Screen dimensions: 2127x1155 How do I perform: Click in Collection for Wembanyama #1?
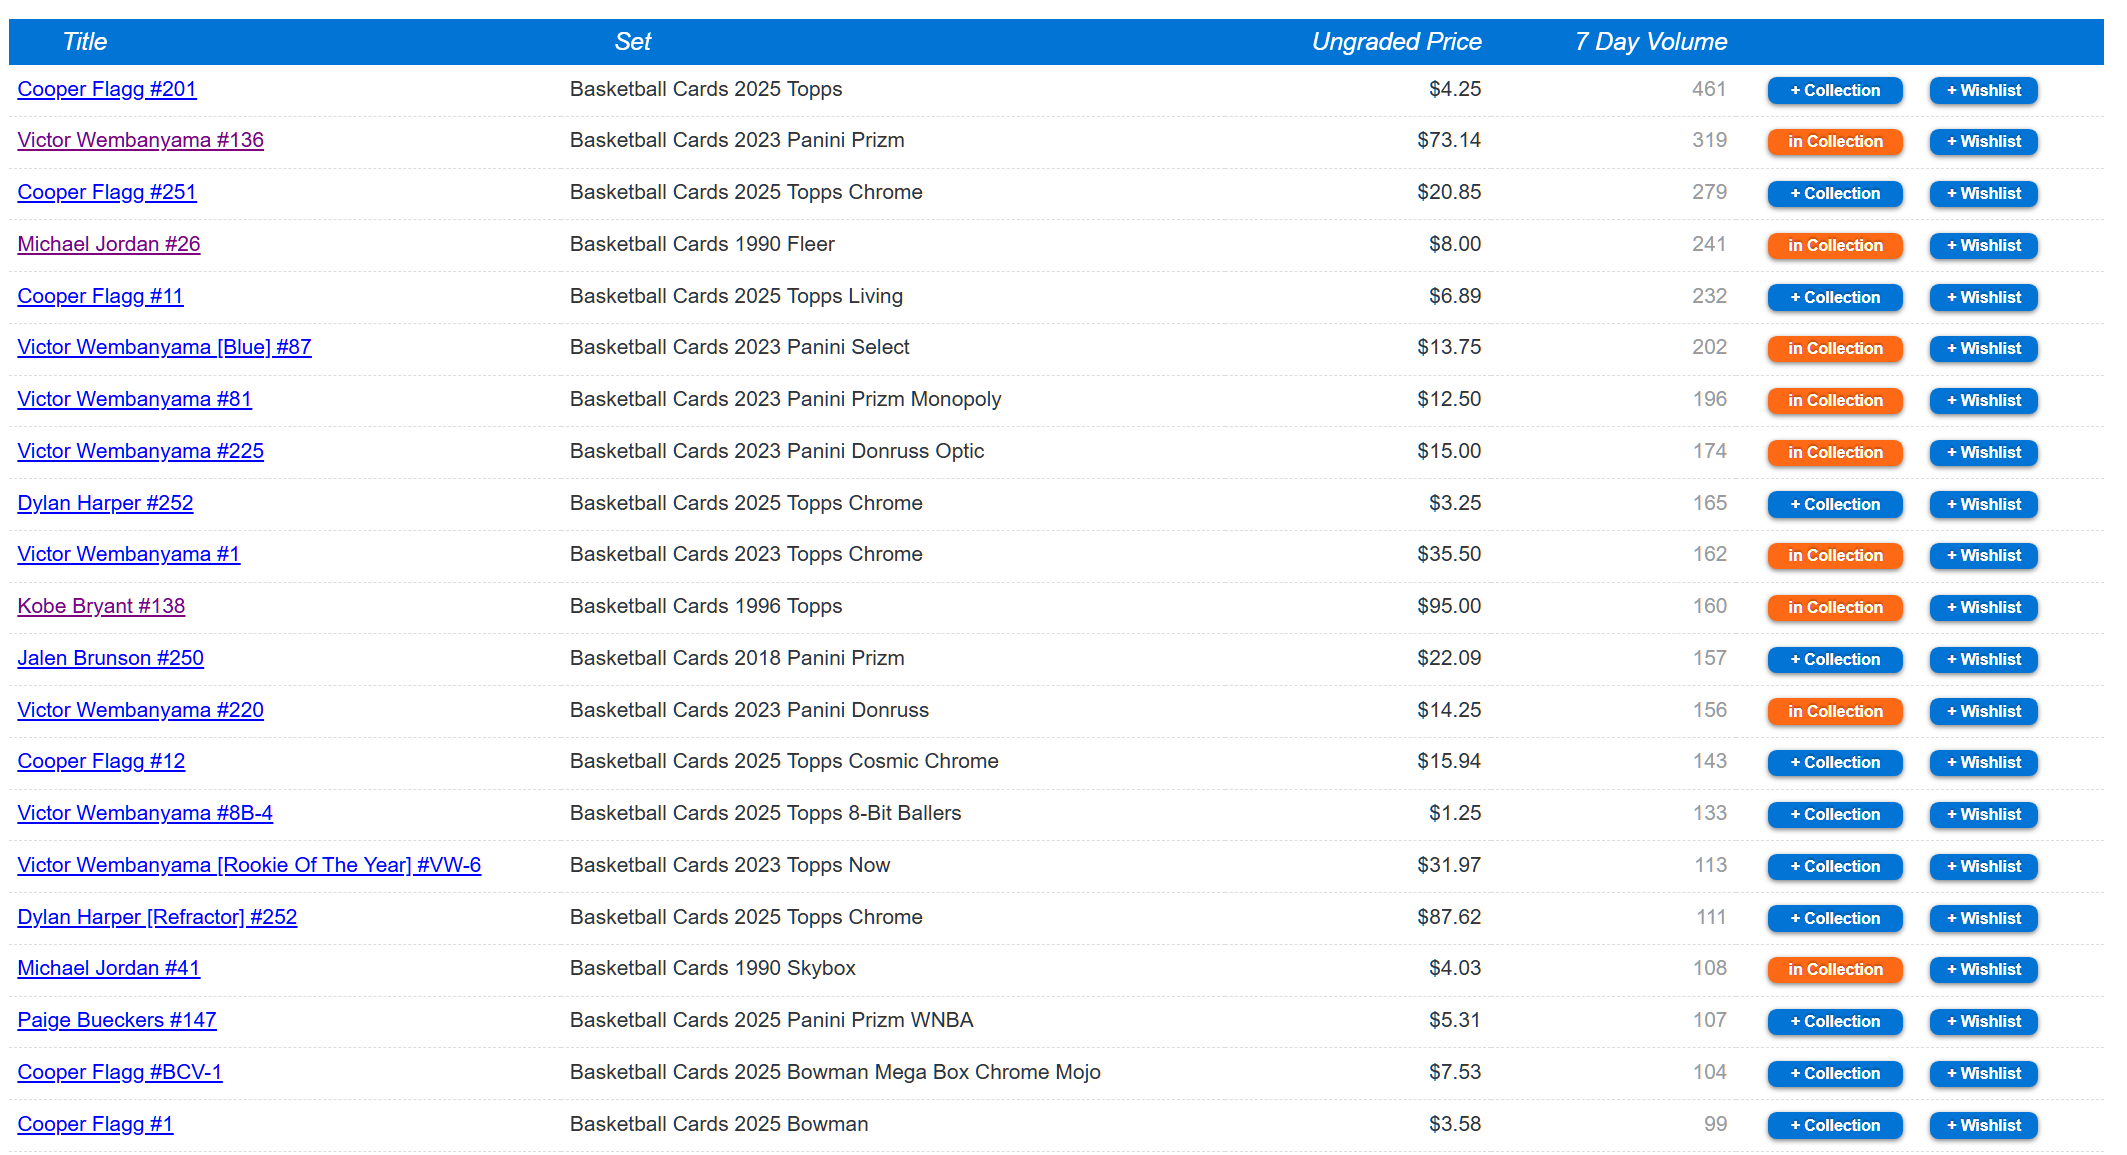click(1835, 556)
